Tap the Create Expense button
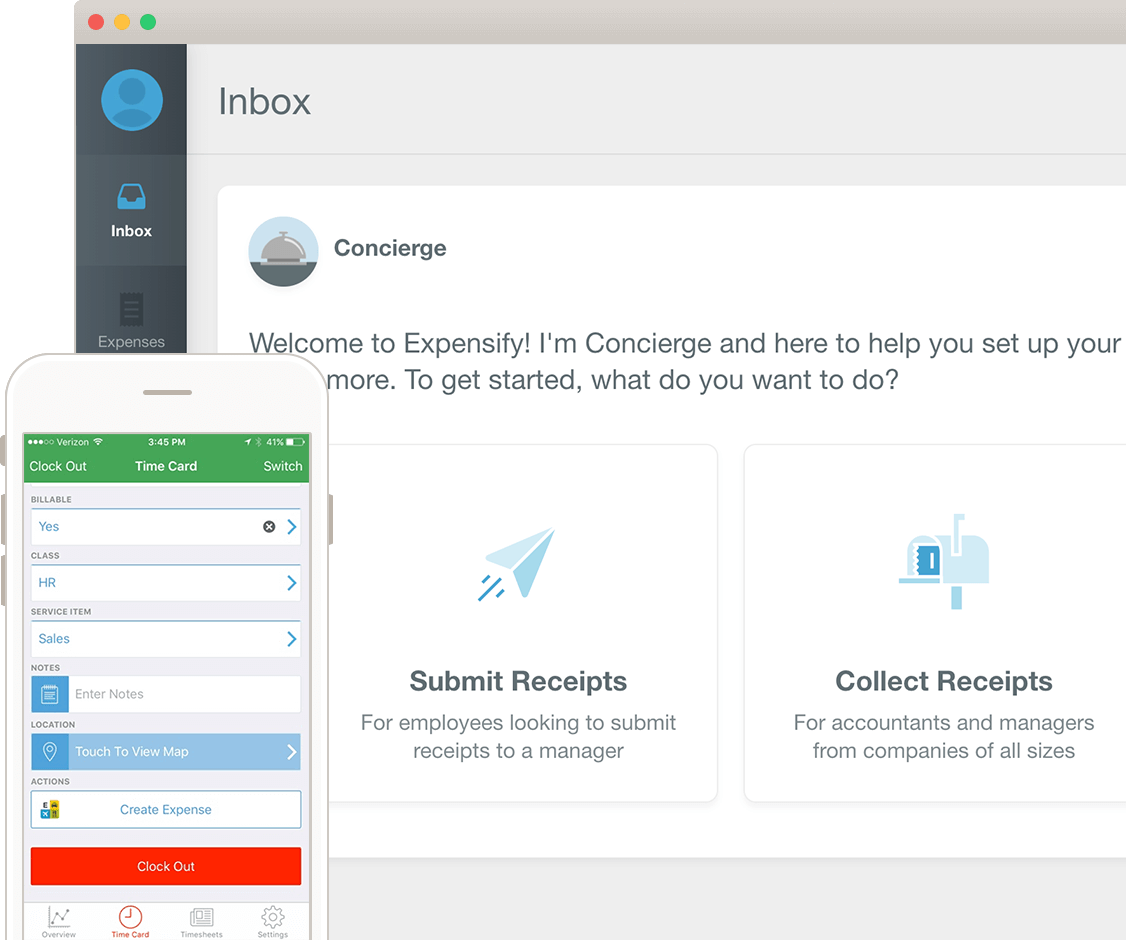 [x=166, y=809]
